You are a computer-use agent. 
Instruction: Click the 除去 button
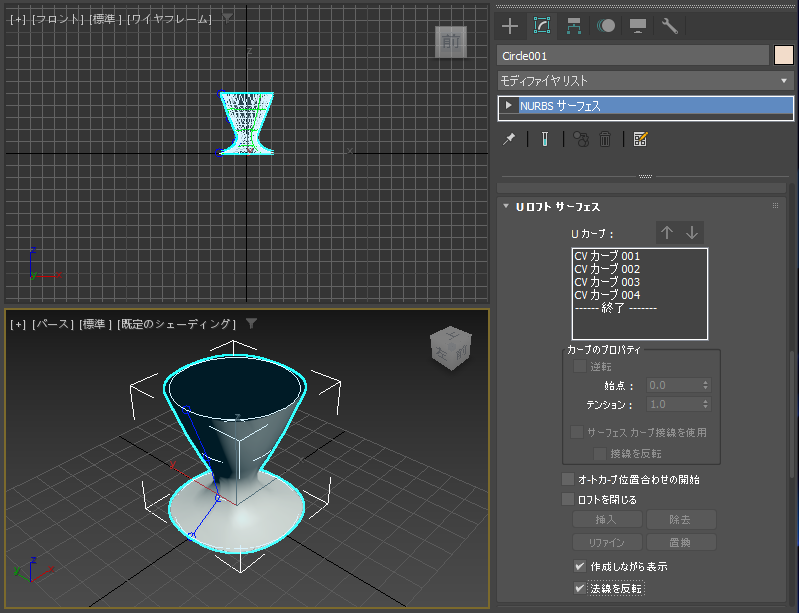[x=681, y=520]
